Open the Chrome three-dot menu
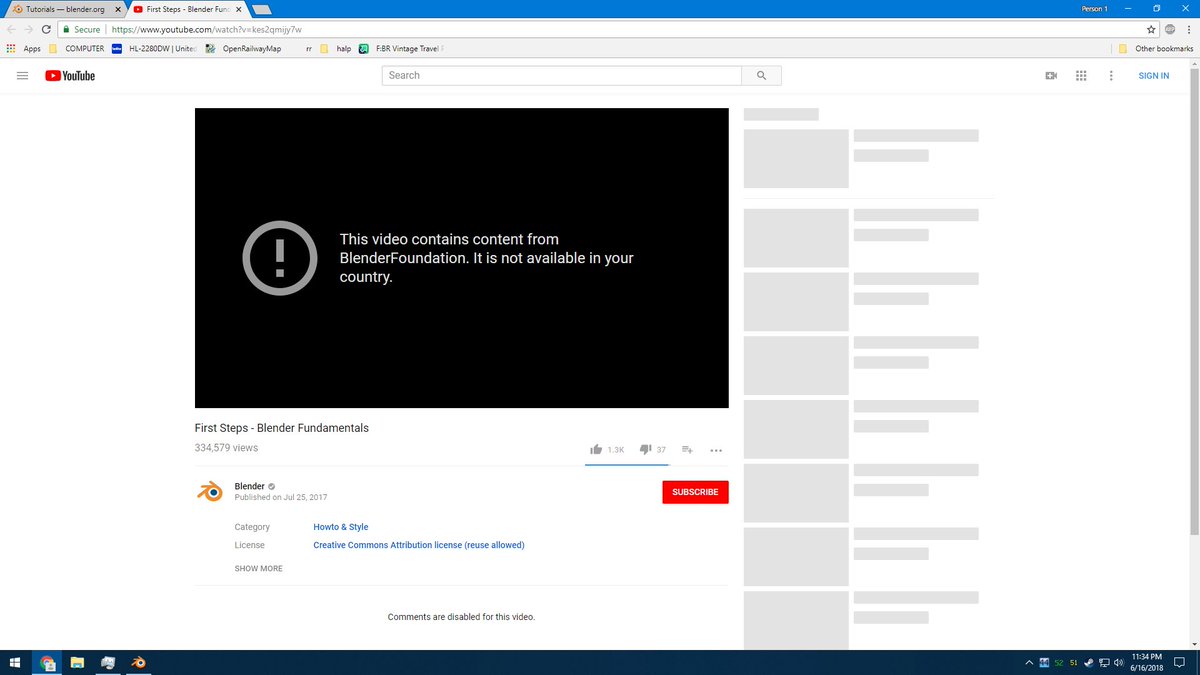1200x675 pixels. click(x=1187, y=29)
